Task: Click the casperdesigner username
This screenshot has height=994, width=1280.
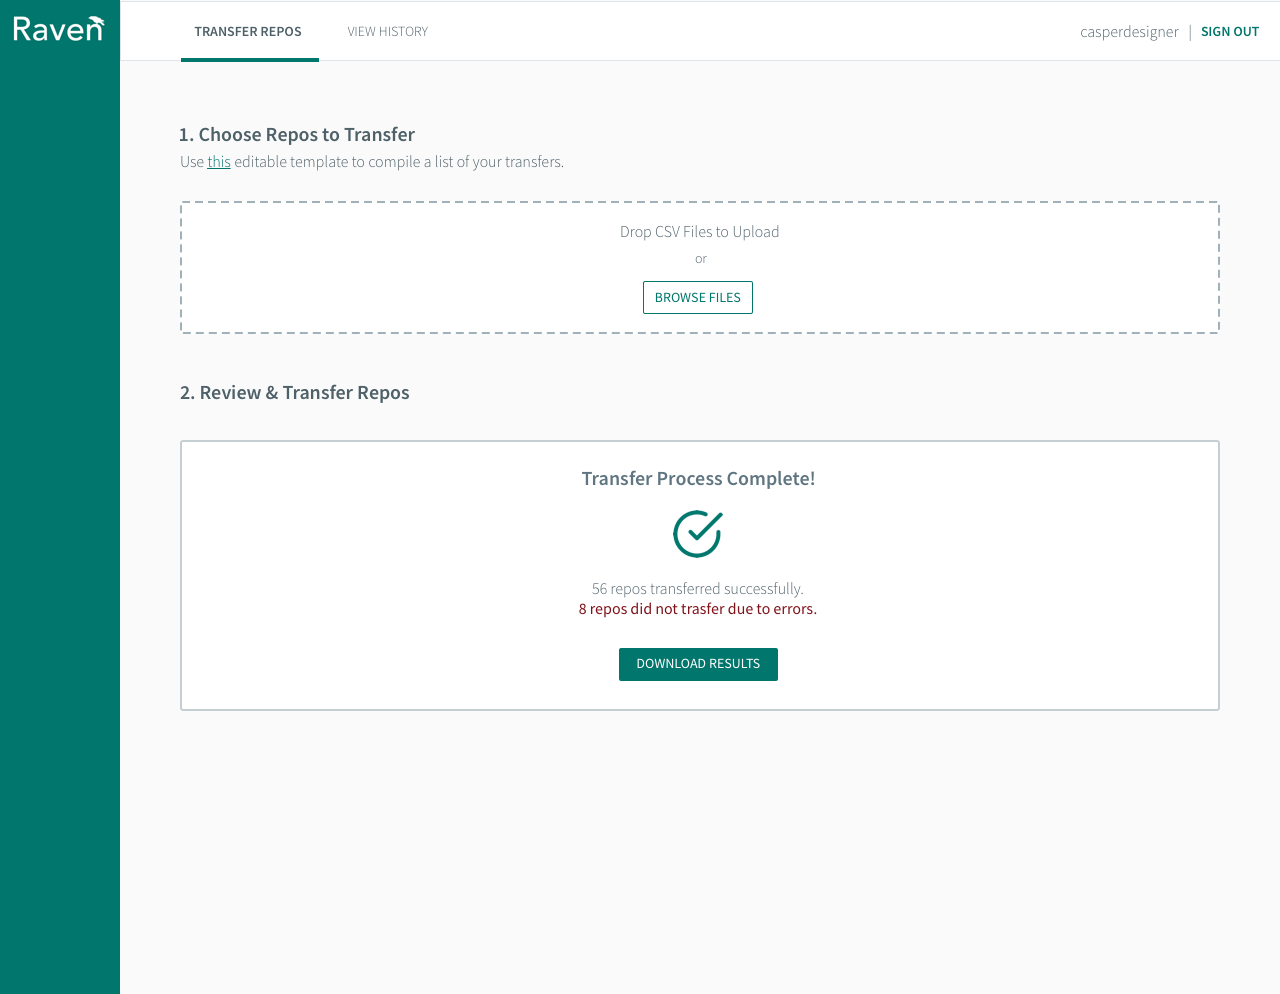Action: click(1129, 32)
